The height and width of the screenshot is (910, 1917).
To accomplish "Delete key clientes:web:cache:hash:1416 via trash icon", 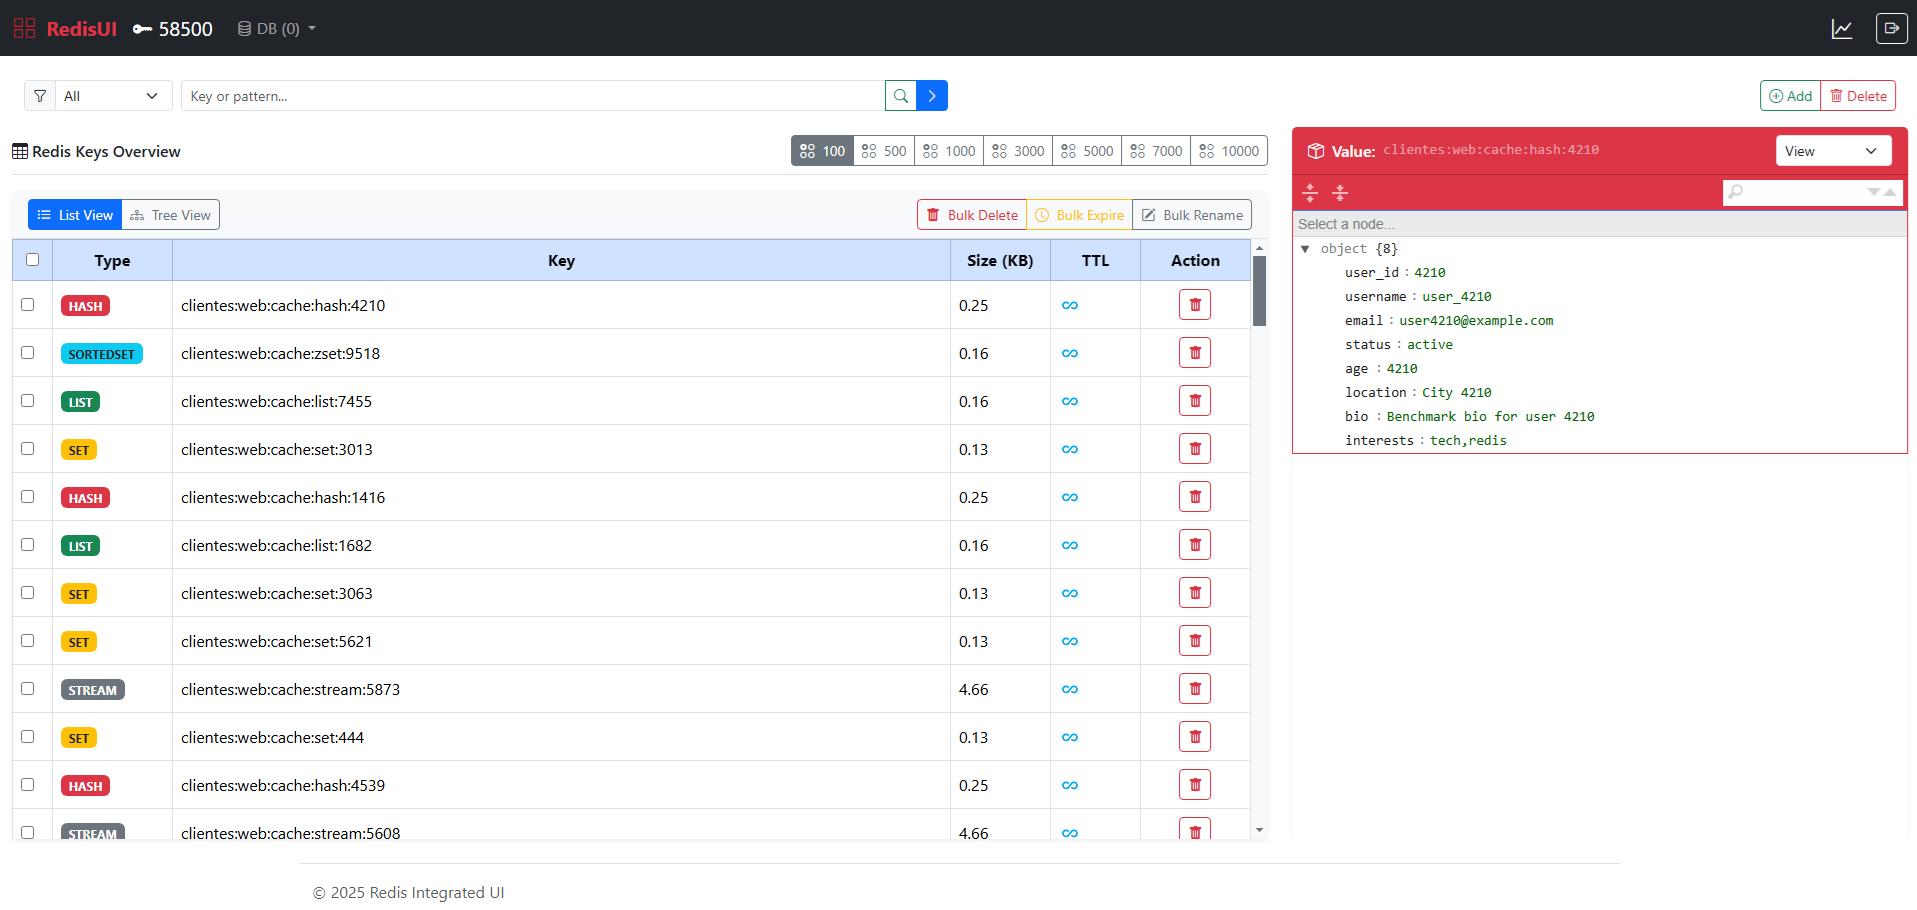I will (1195, 497).
